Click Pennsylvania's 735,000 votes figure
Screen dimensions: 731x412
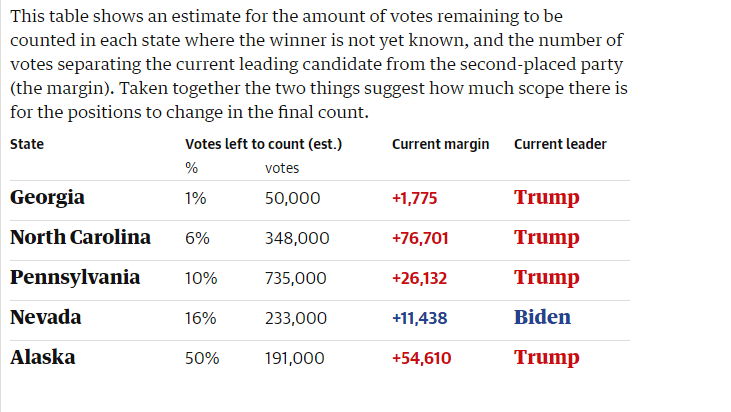(x=296, y=278)
